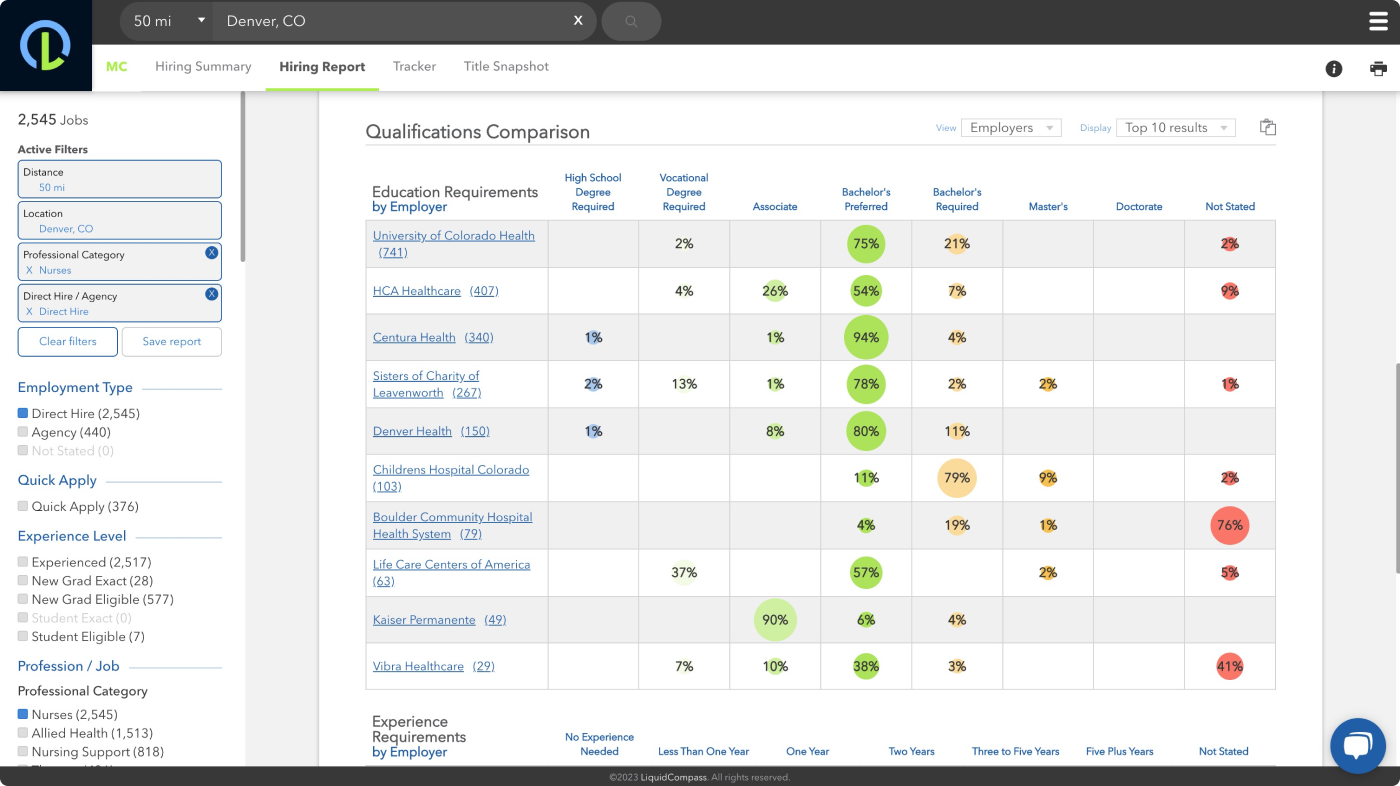The image size is (1400, 786).
Task: Open Sisters of Charity of Leavenworth link
Action: pos(426,384)
